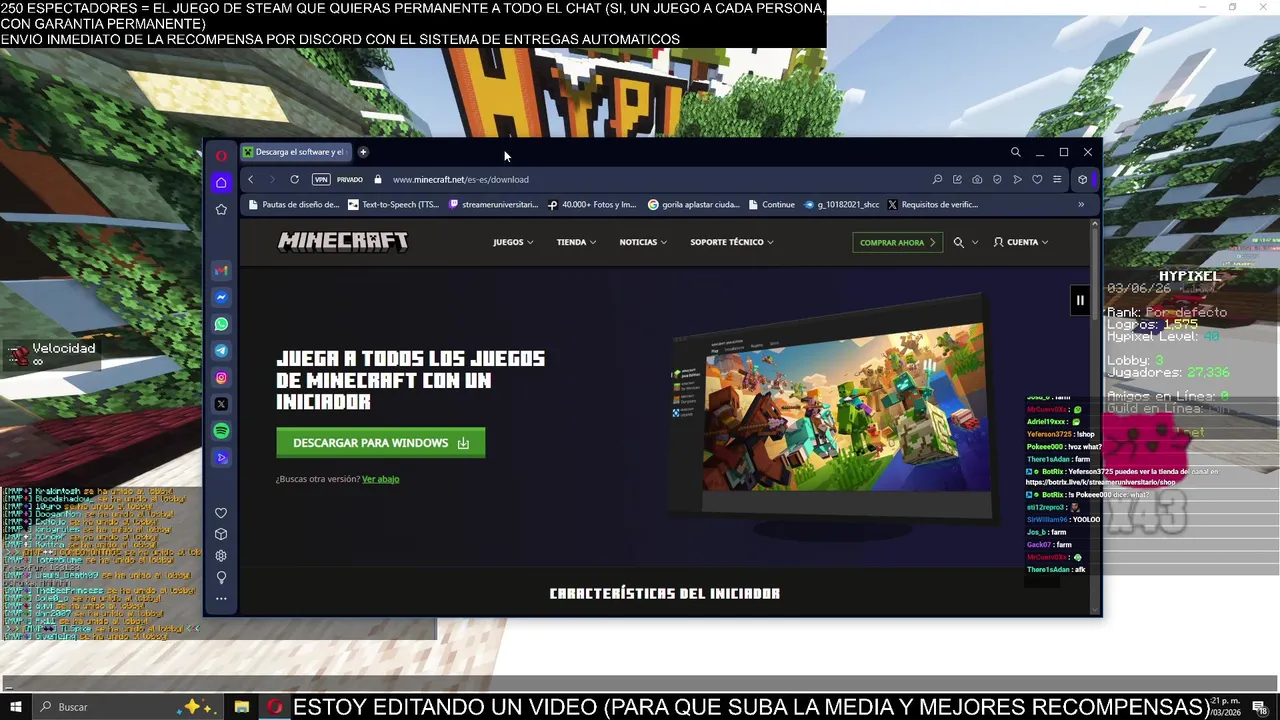Open '40.000+ Fotos y Im...' bookmark
This screenshot has height=720, width=1280.
pyautogui.click(x=591, y=204)
